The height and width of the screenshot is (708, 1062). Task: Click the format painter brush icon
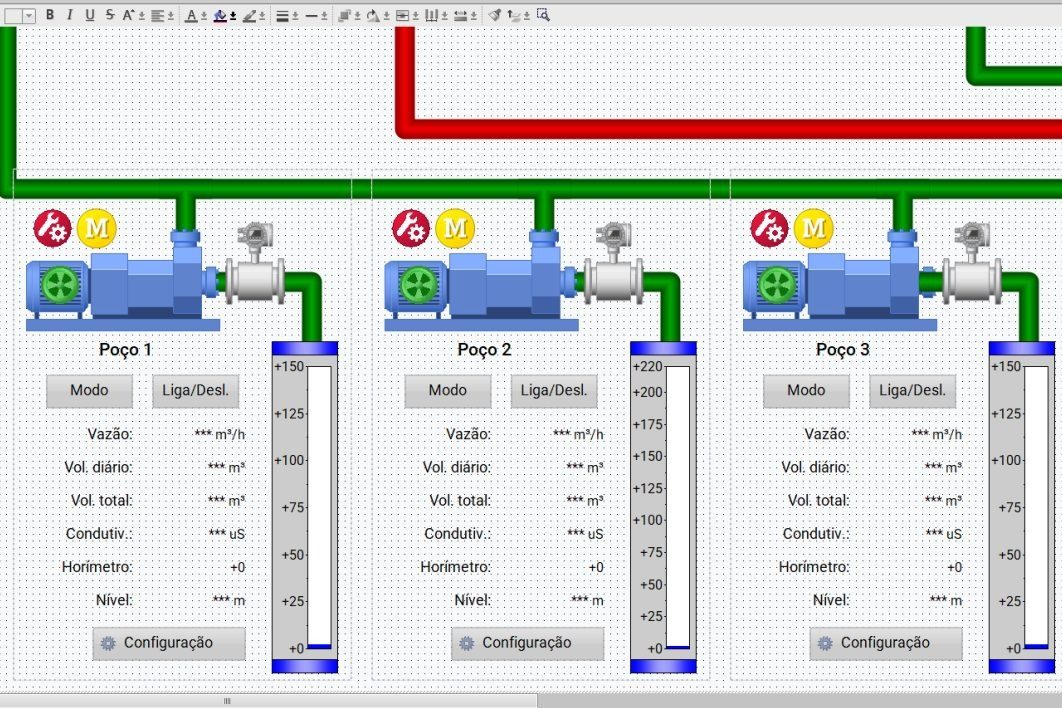pos(494,15)
